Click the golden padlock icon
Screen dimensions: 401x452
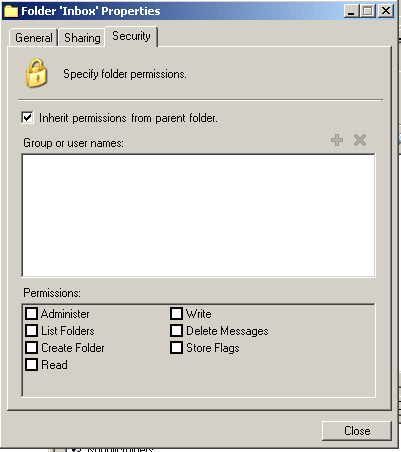(x=37, y=73)
